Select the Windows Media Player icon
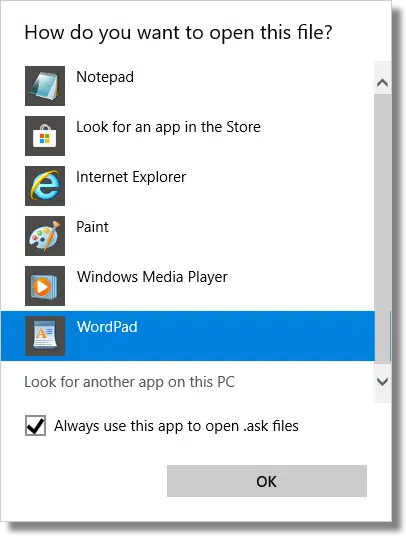Screen dimensions: 406x536 coord(45,285)
